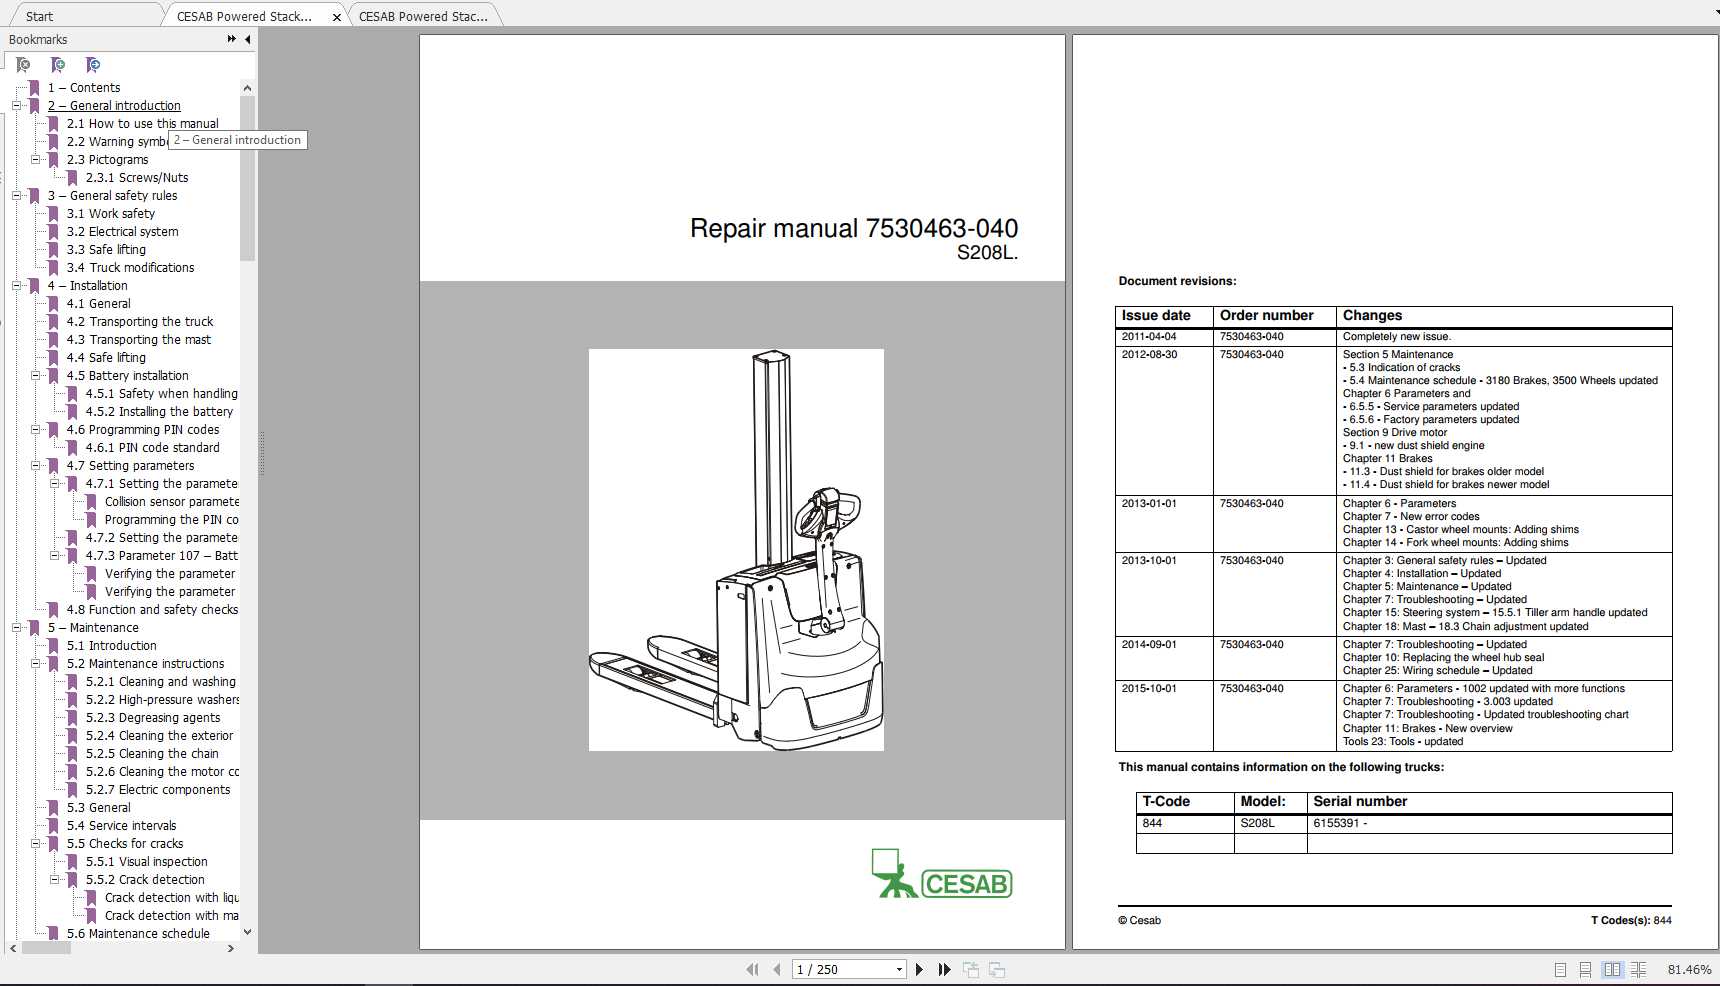
Task: Open bookmark 5.5.1 Visual inspection
Action: [x=147, y=862]
